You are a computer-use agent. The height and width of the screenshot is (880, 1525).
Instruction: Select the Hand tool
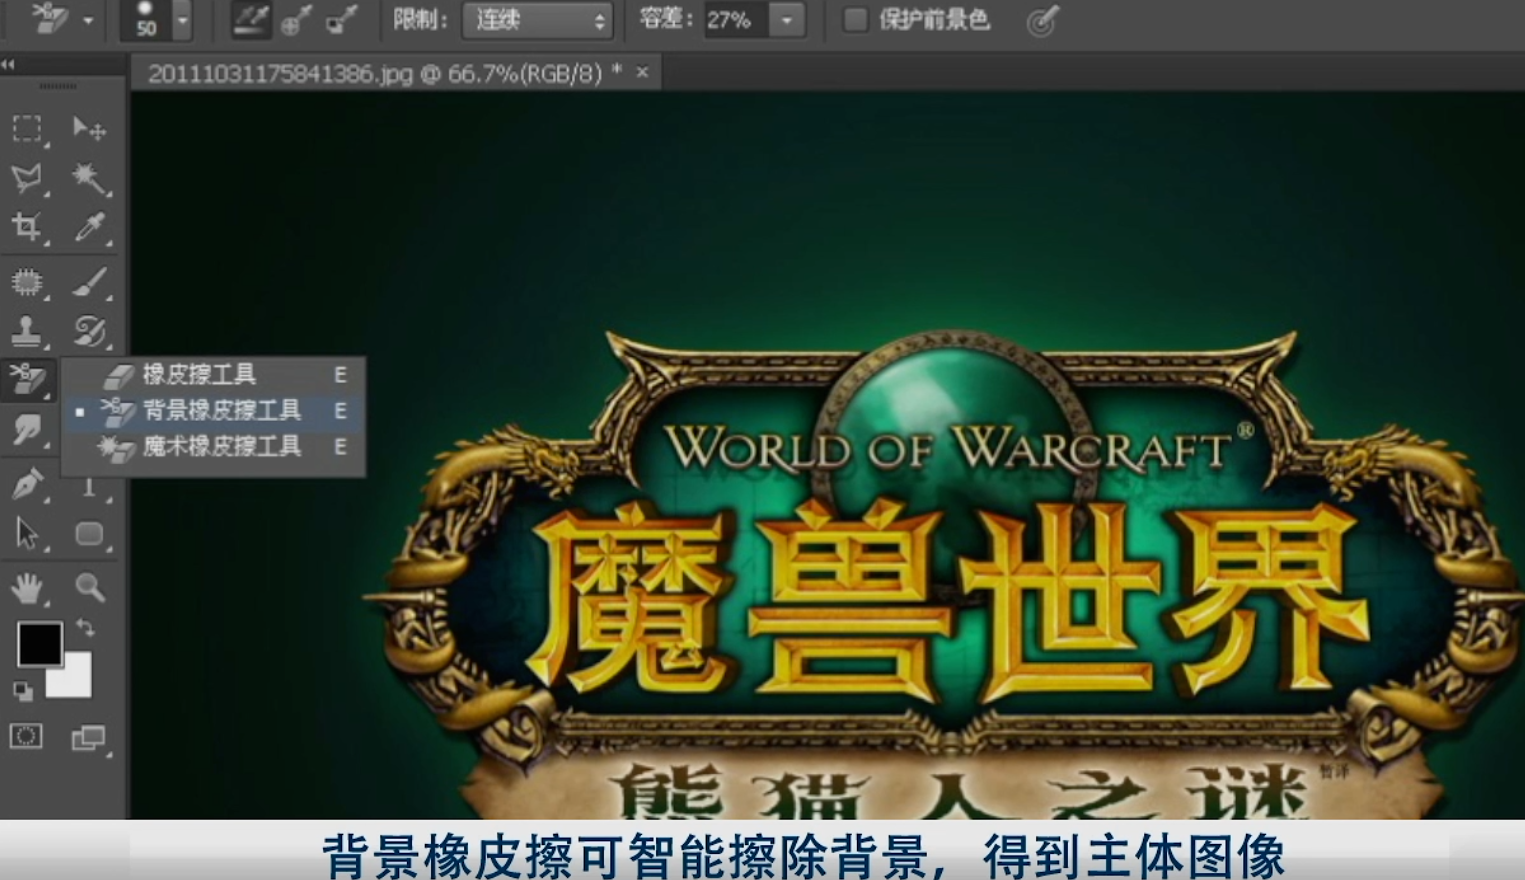(x=27, y=588)
